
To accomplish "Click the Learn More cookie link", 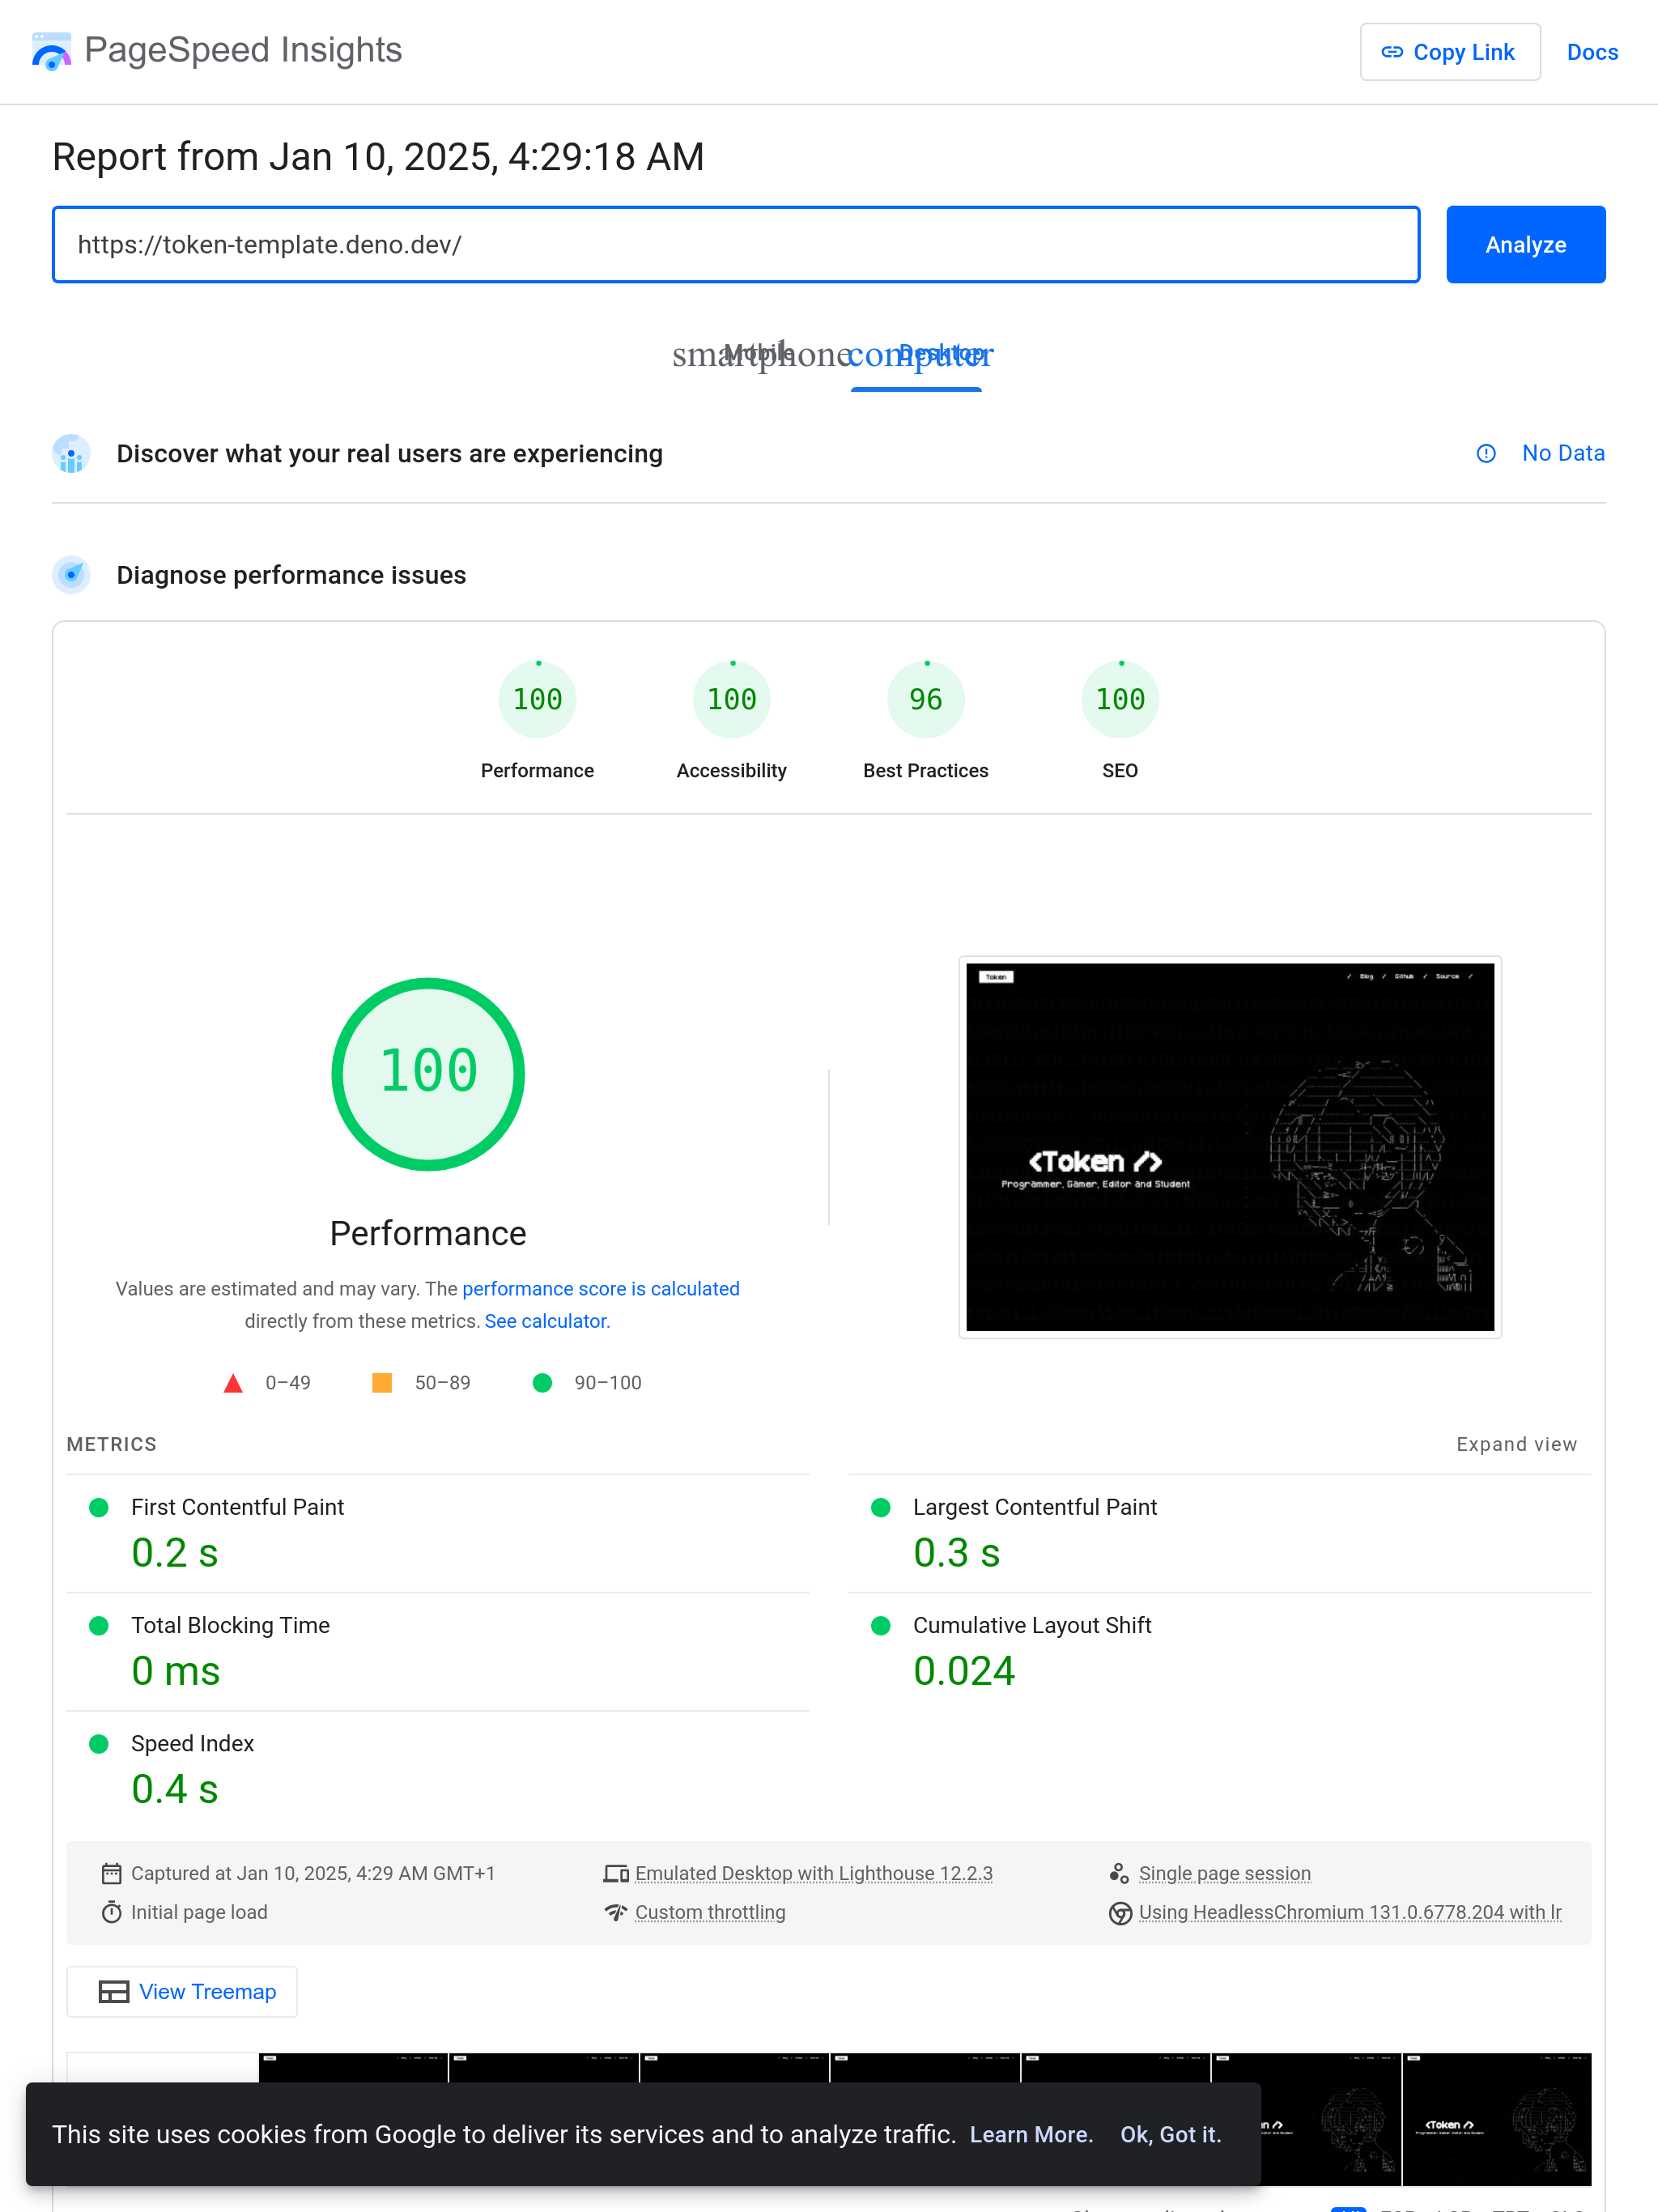I will 1031,2134.
